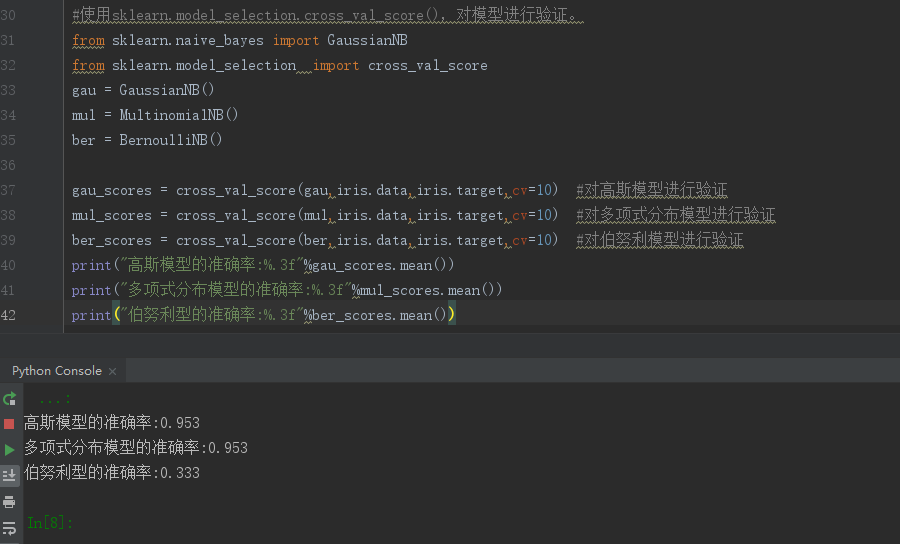Click gutter line number 33
This screenshot has height=544, width=900.
click(x=8, y=90)
